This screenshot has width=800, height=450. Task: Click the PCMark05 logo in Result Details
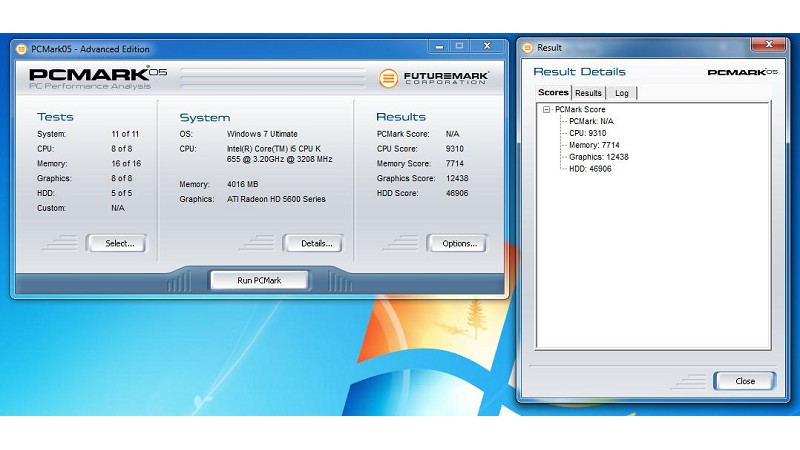click(741, 72)
